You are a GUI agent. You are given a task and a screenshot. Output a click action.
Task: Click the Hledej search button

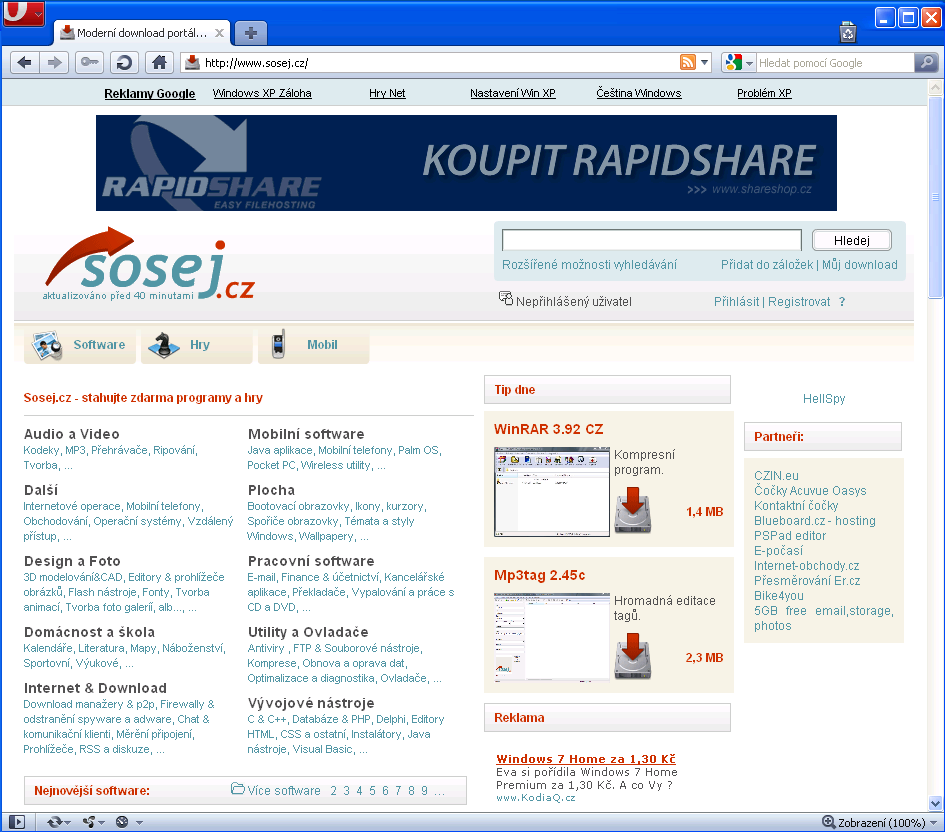point(852,240)
